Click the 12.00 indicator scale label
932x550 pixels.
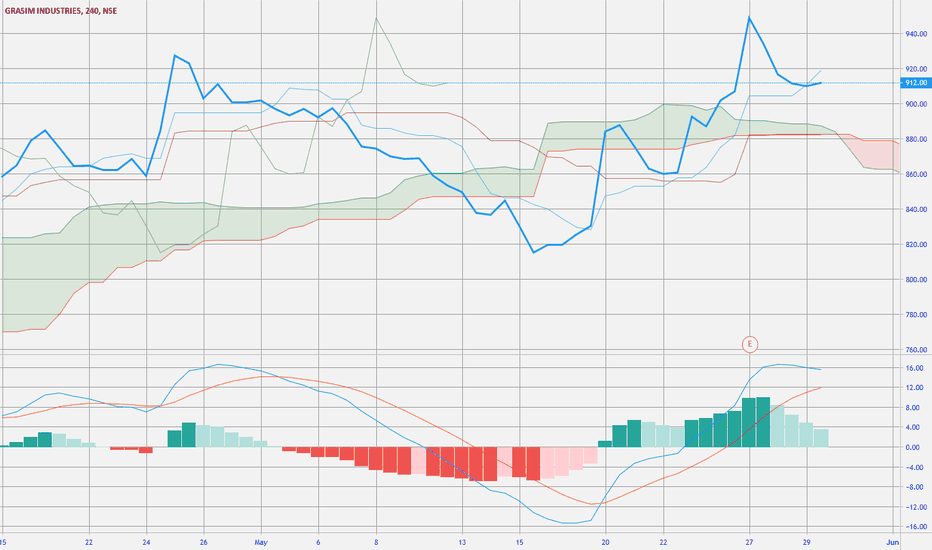point(915,388)
